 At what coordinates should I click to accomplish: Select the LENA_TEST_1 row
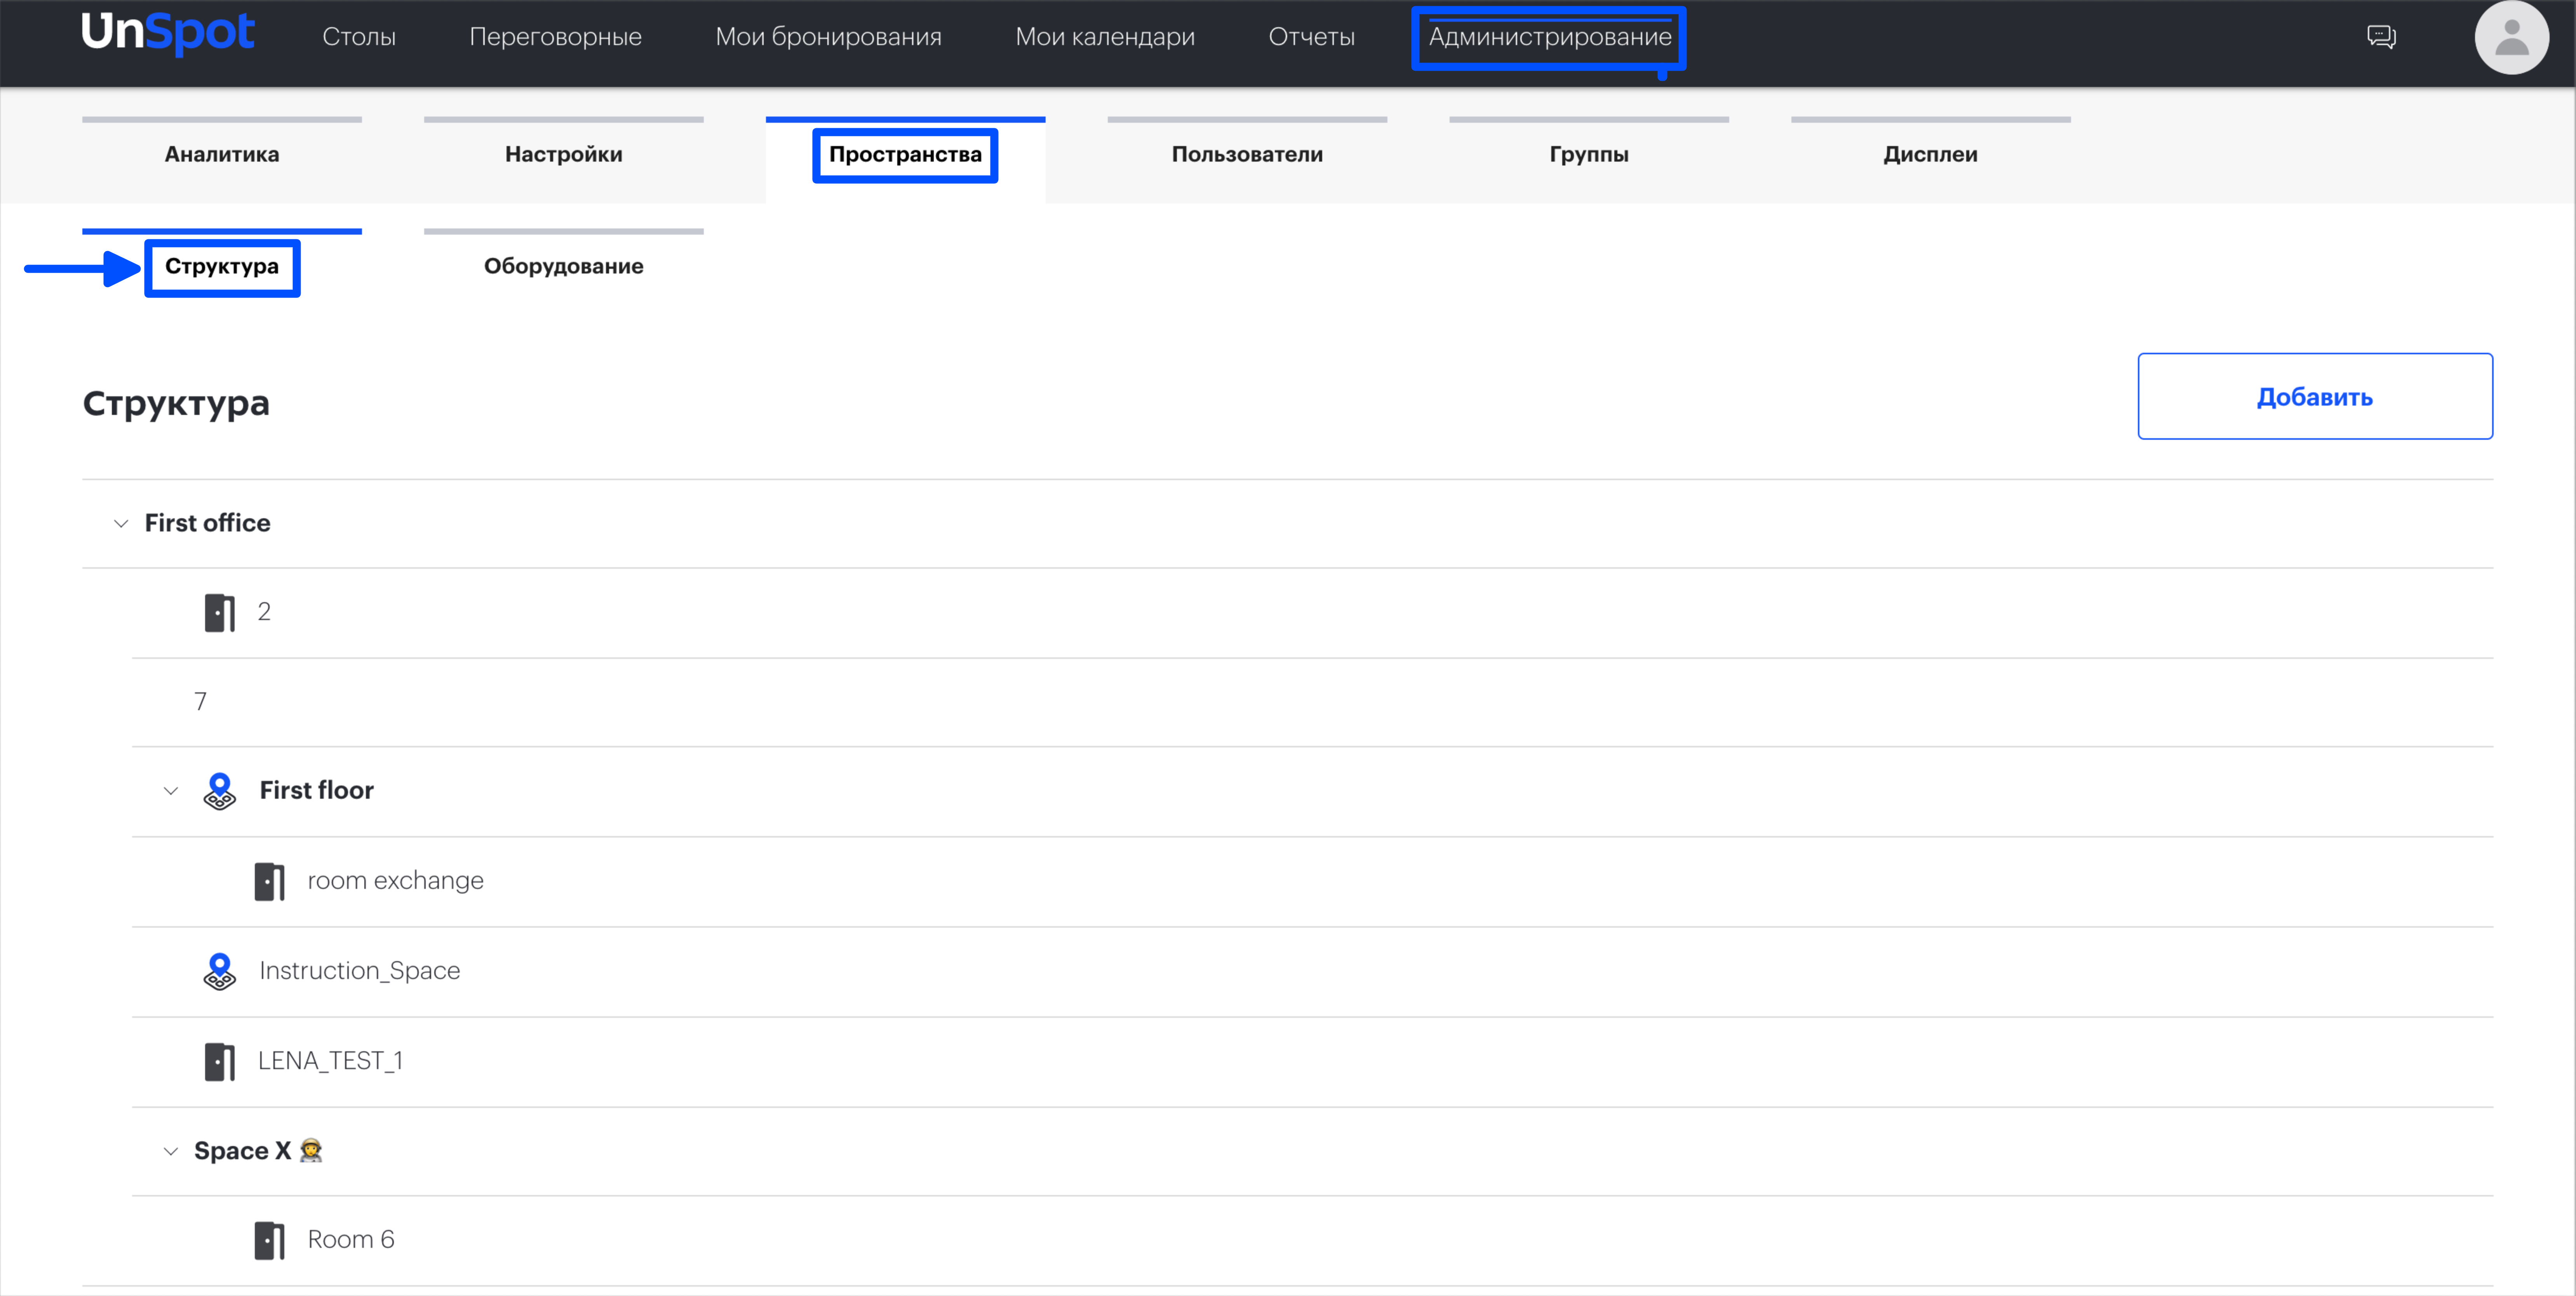point(1312,1062)
